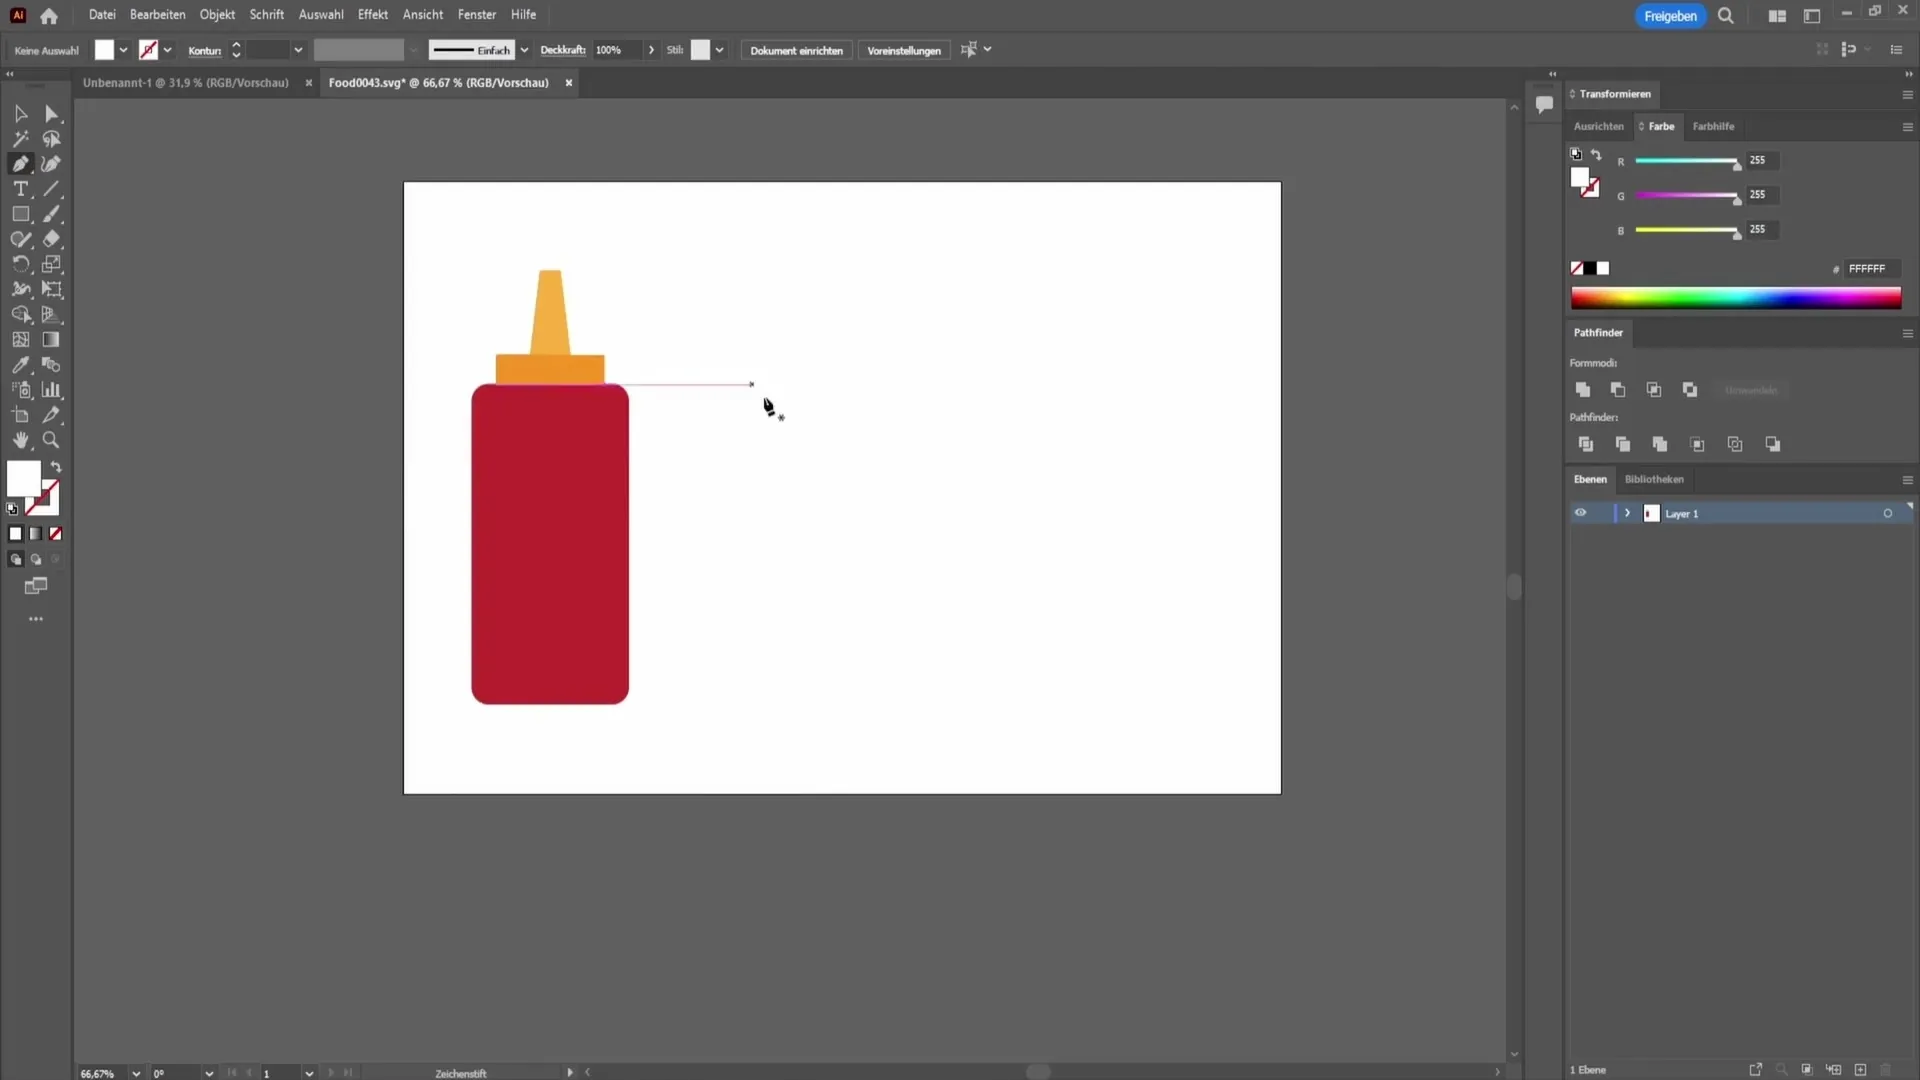The width and height of the screenshot is (1920, 1080).
Task: Open the Effekt menu
Action: 373,15
